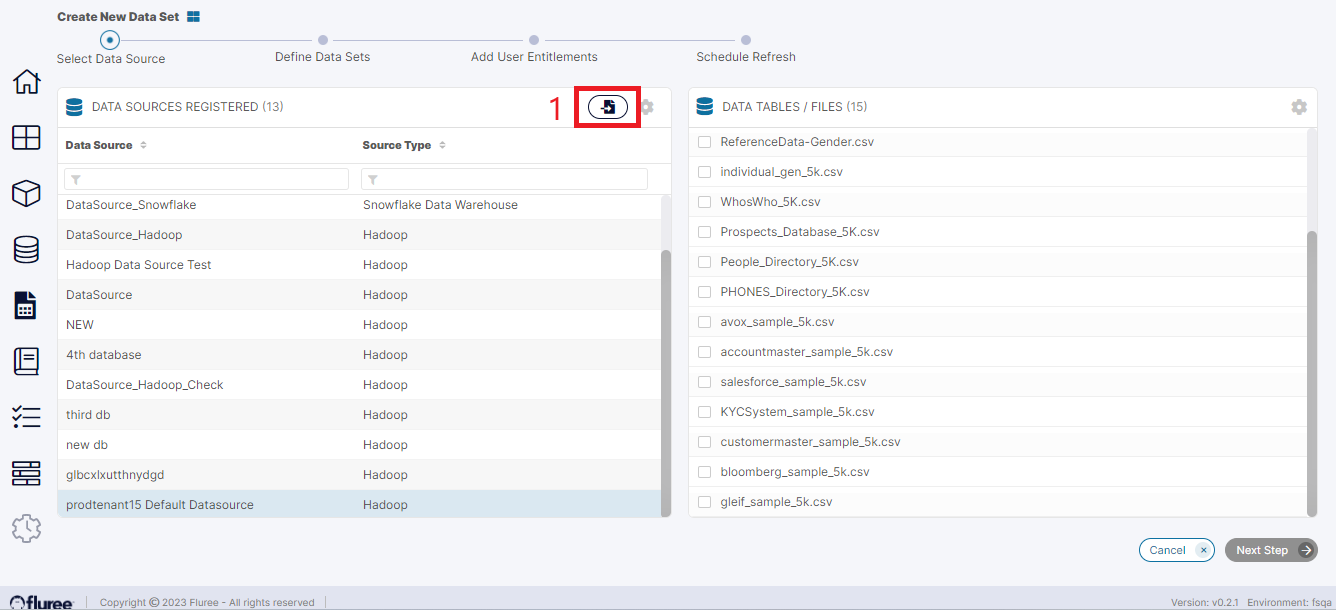
Task: Tick the bloomberg_sample_5k.csv checkbox
Action: click(704, 472)
